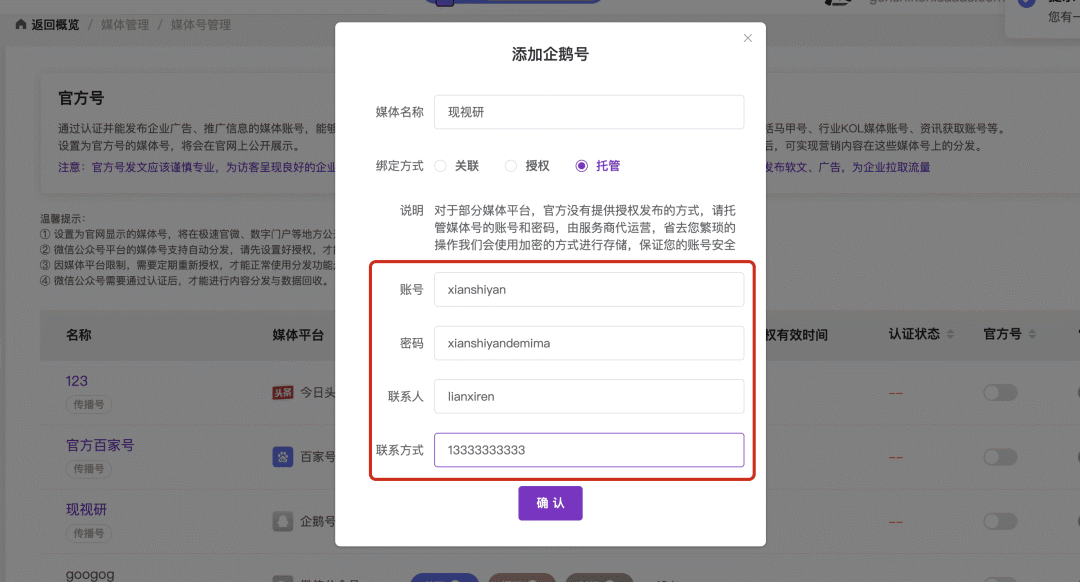This screenshot has width=1080, height=582.
Task: Close the 添加企鹅号 dialog
Action: click(747, 38)
